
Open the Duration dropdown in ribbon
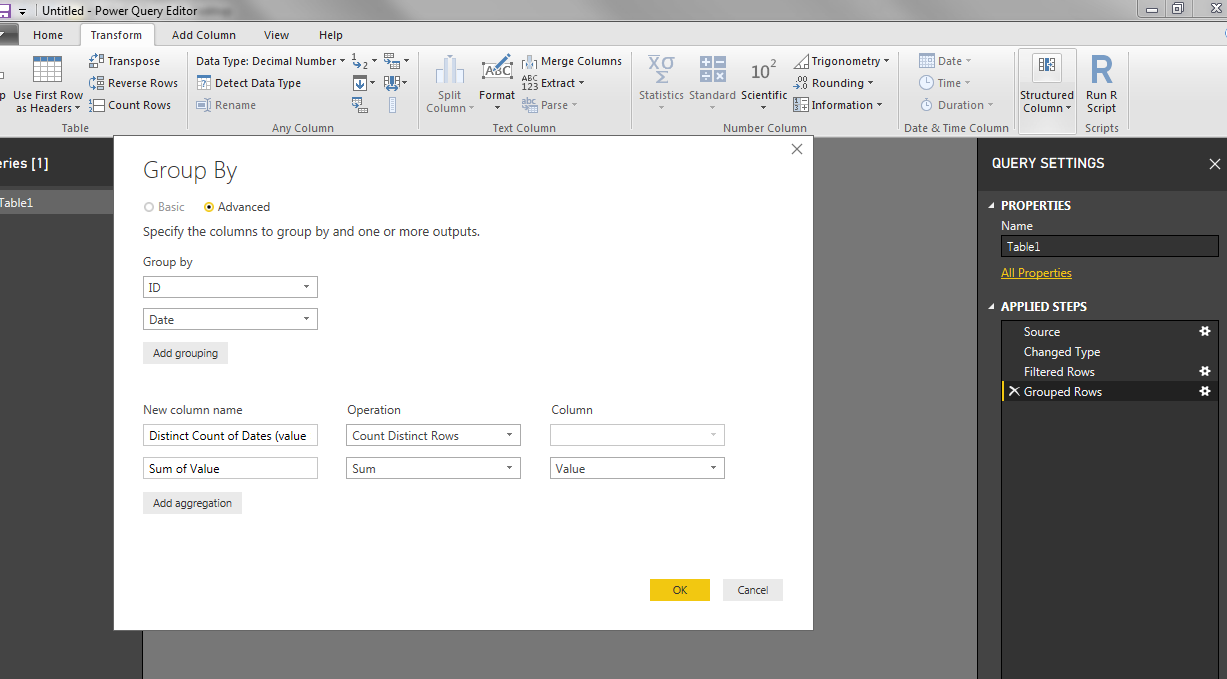tap(956, 105)
